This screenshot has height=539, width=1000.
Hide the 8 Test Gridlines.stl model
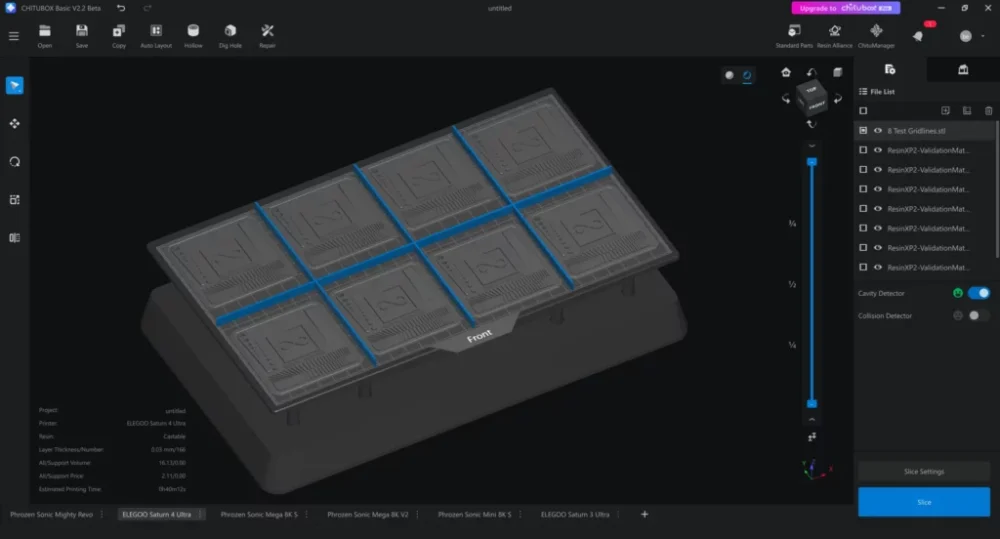click(x=878, y=131)
